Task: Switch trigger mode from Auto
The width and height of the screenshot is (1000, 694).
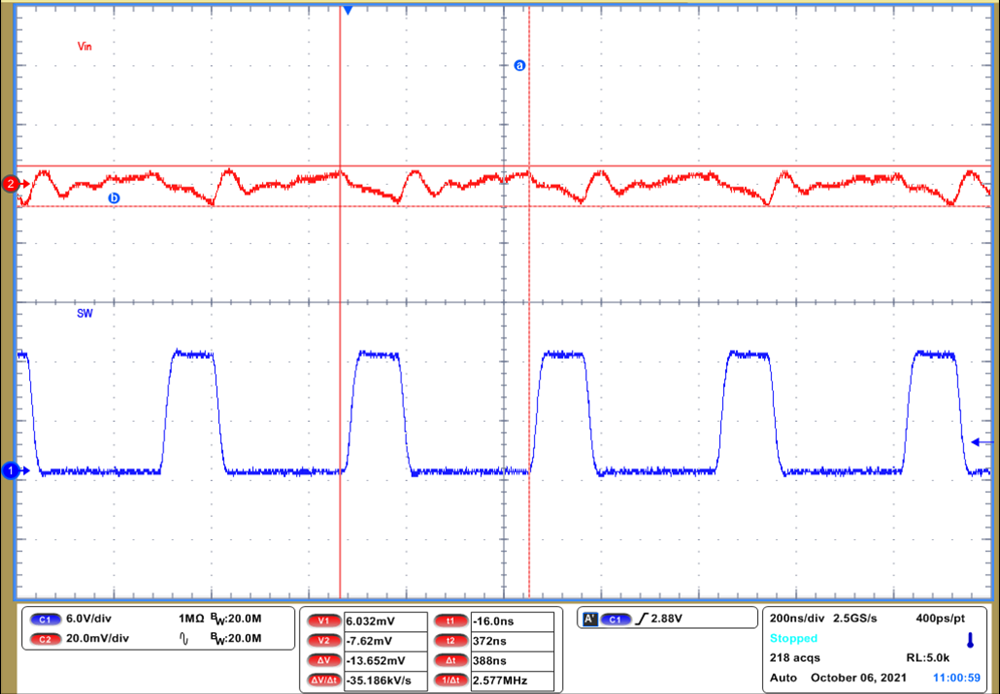Action: click(x=782, y=677)
